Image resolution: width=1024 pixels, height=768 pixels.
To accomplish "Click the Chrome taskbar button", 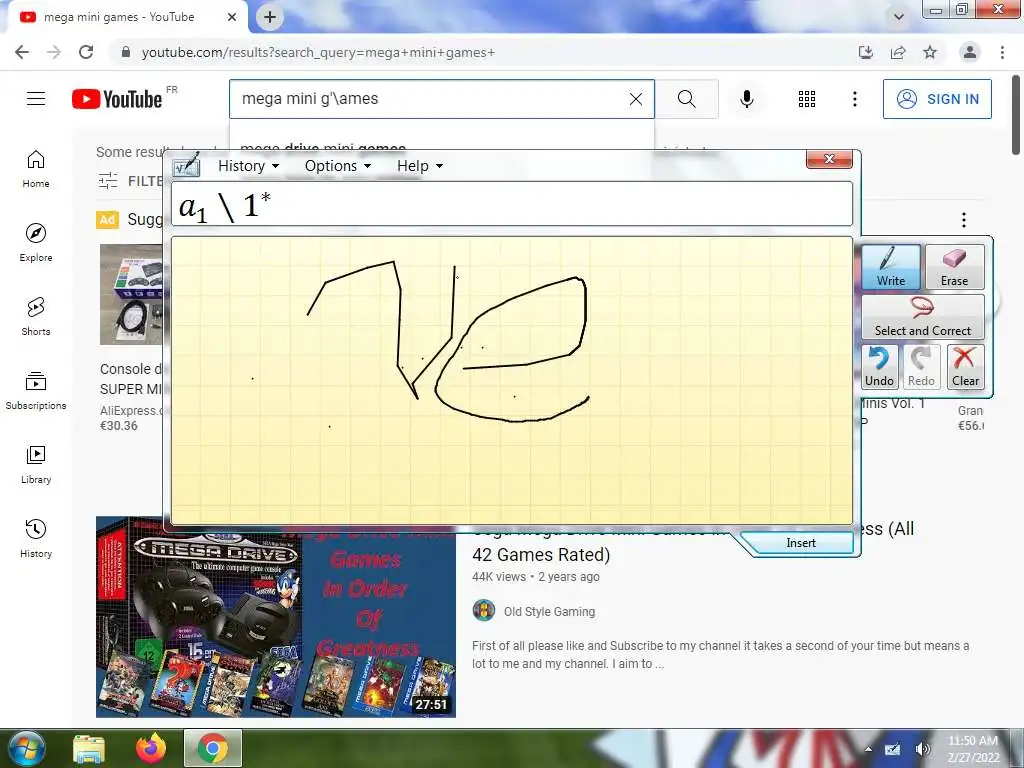I will pyautogui.click(x=212, y=748).
